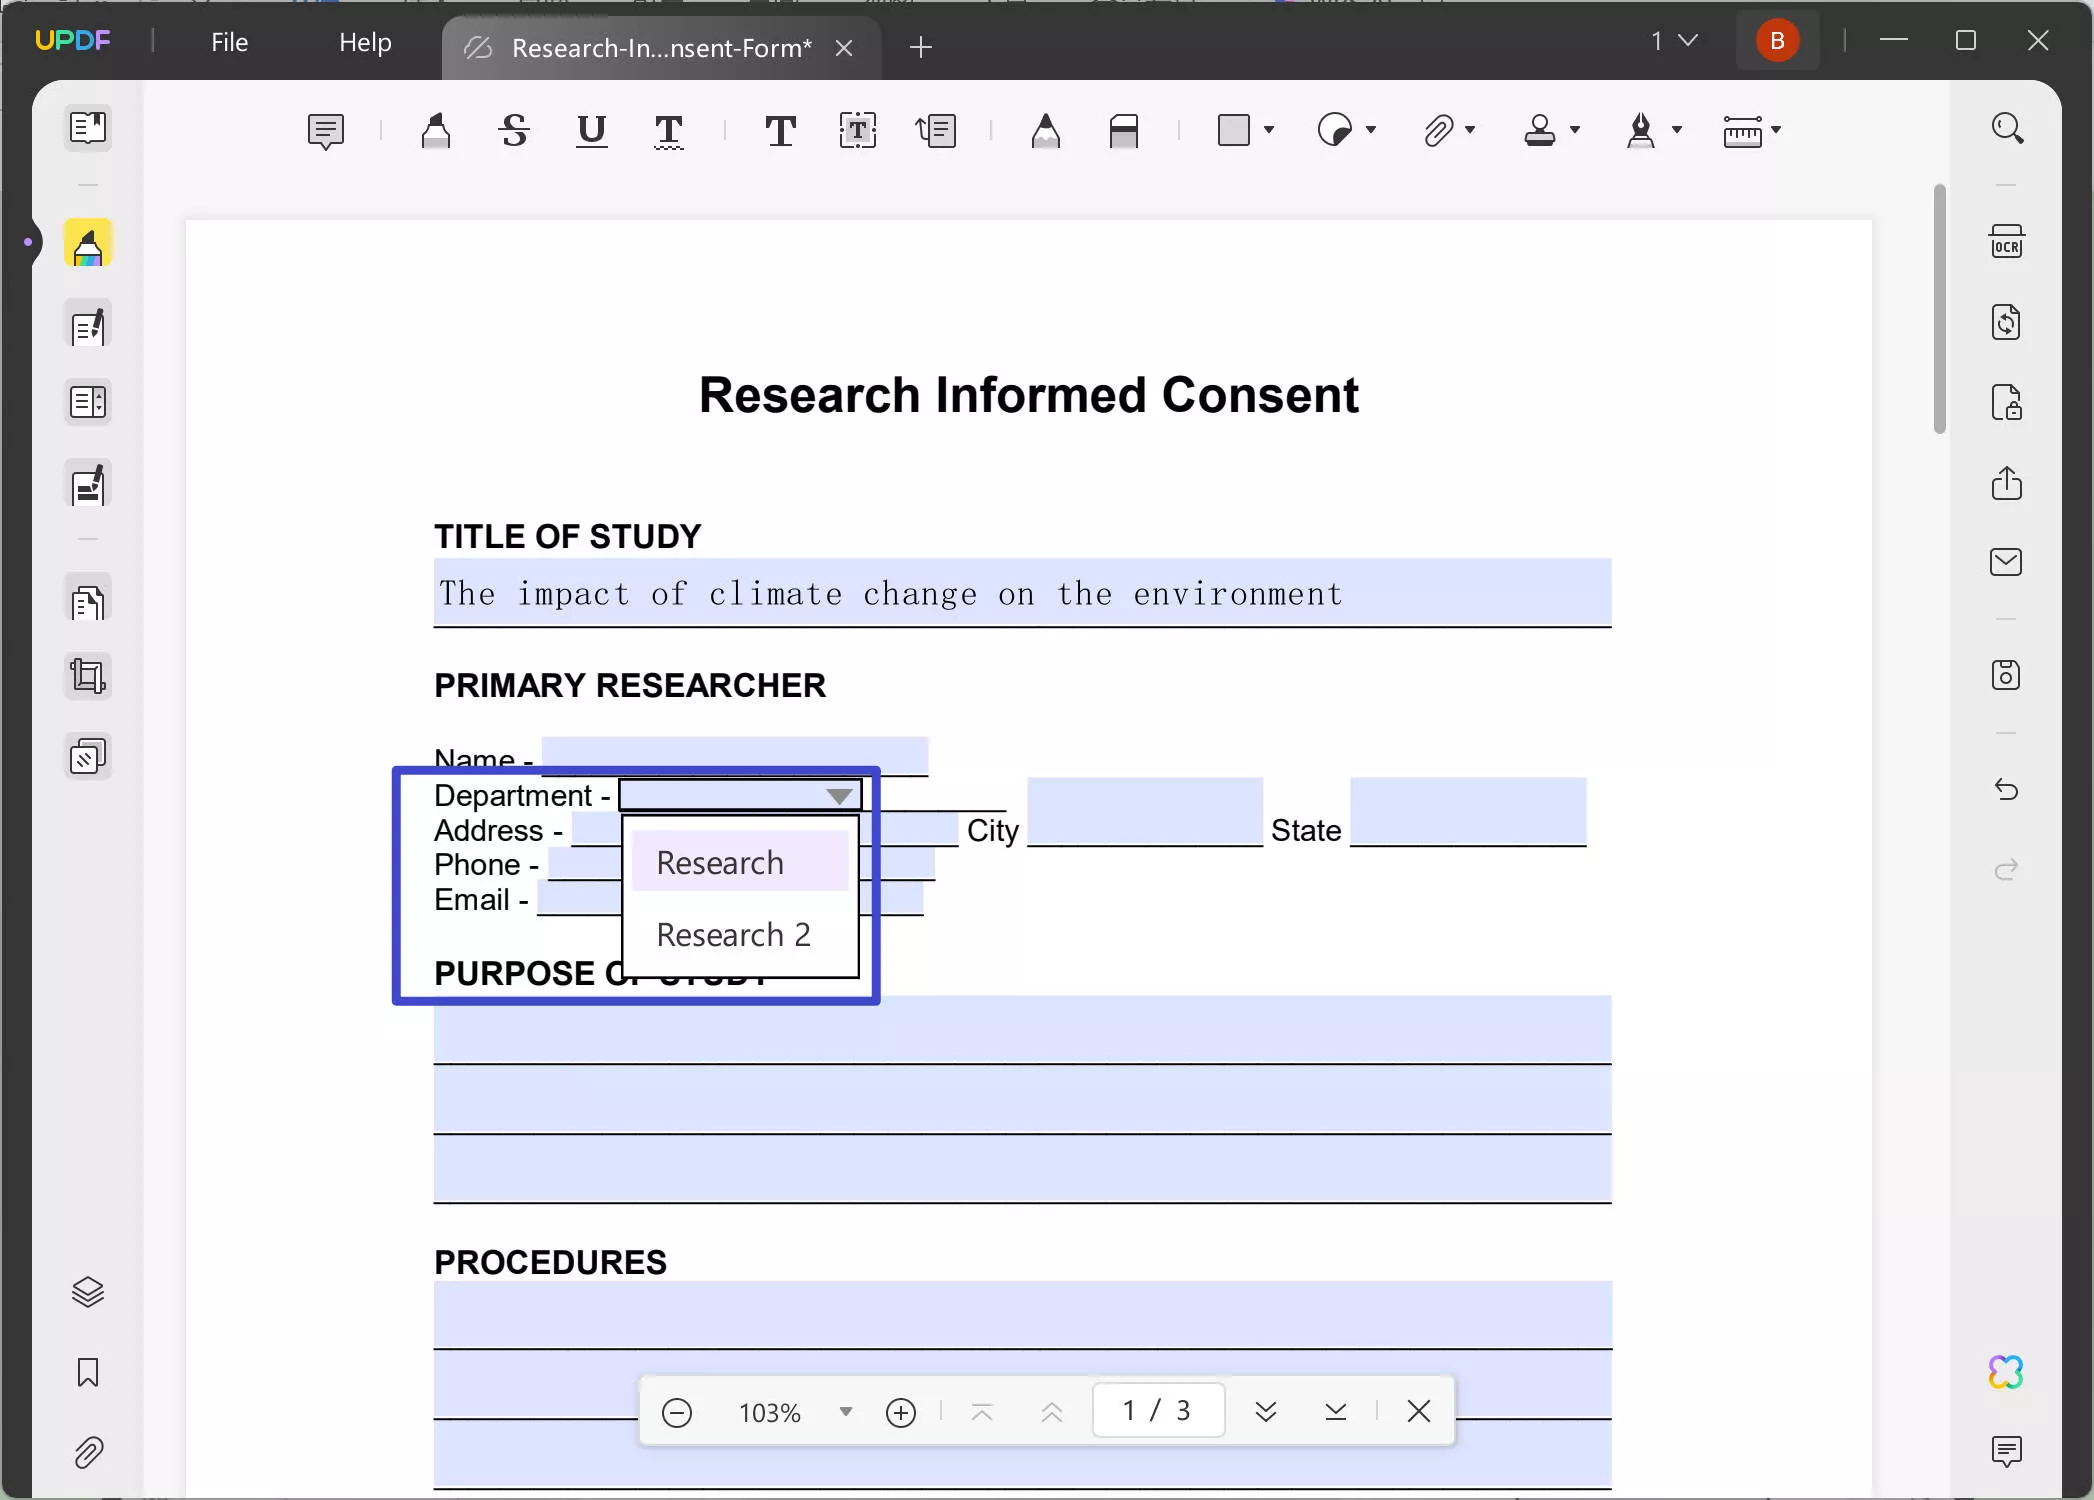Image resolution: width=2094 pixels, height=1500 pixels.
Task: Select the Strikethrough annotation tool
Action: [512, 130]
